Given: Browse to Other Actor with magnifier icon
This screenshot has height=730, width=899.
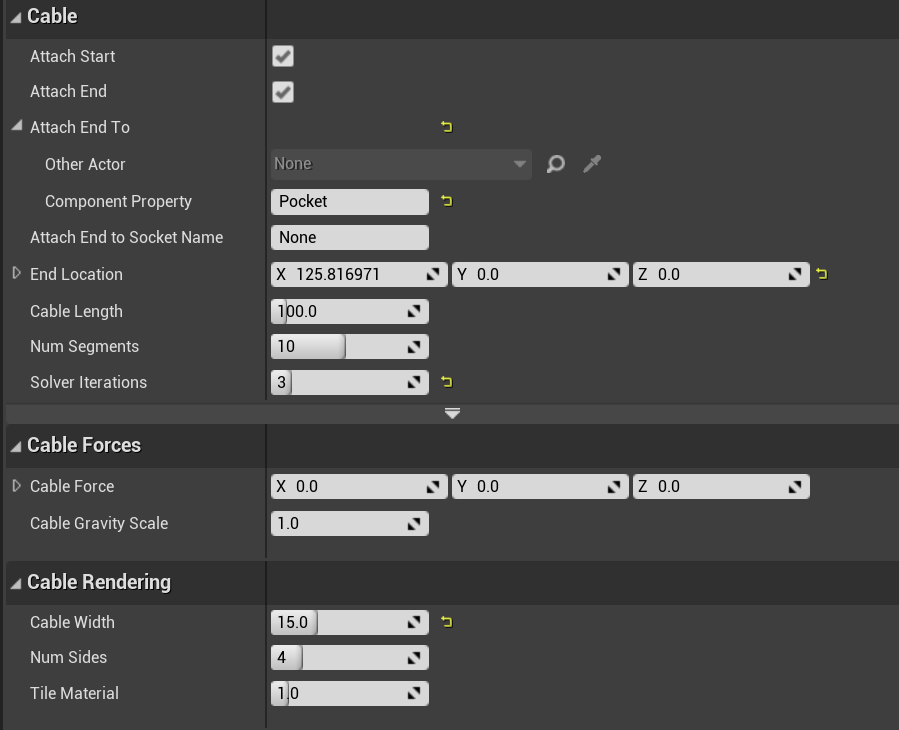Looking at the screenshot, I should point(555,164).
